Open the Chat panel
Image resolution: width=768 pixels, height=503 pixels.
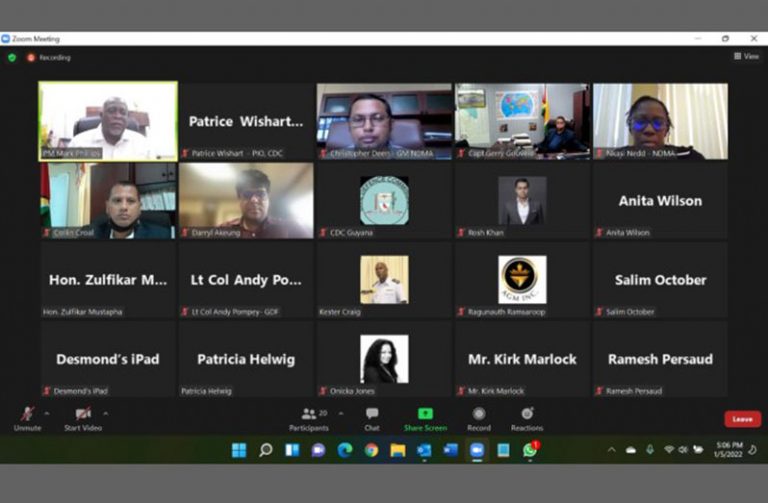pyautogui.click(x=372, y=419)
